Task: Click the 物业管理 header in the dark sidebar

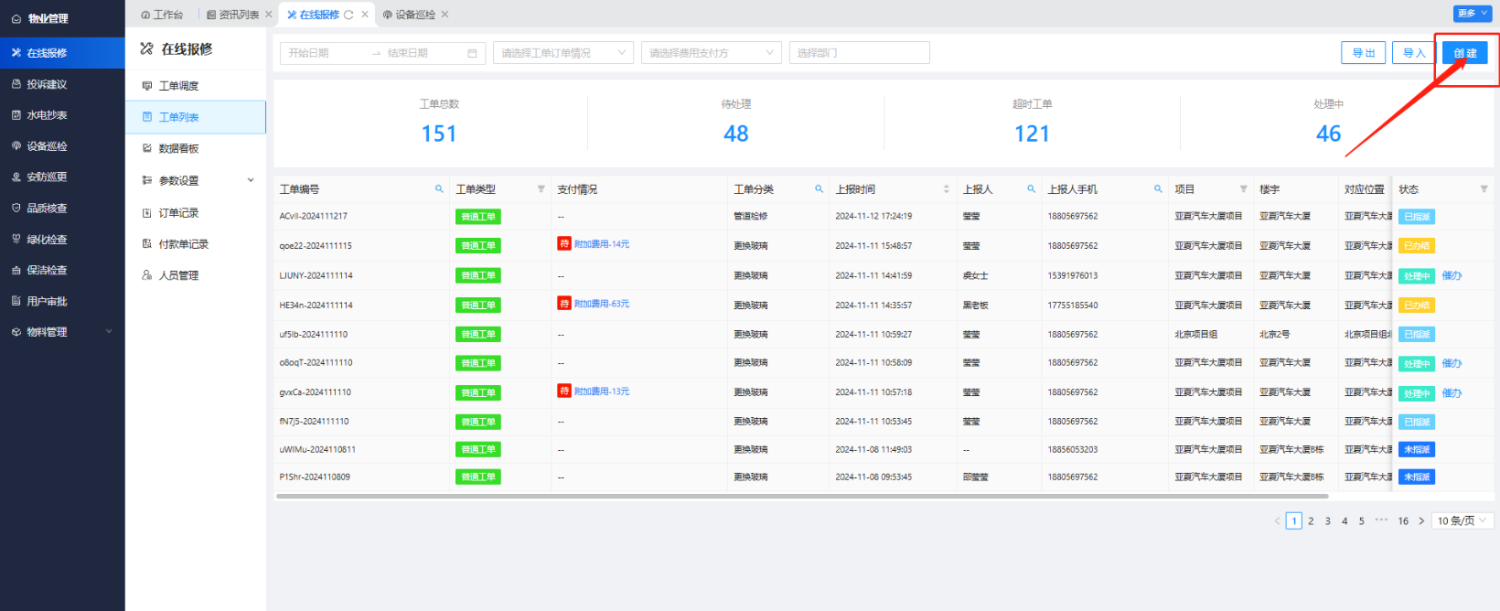Action: [48, 18]
